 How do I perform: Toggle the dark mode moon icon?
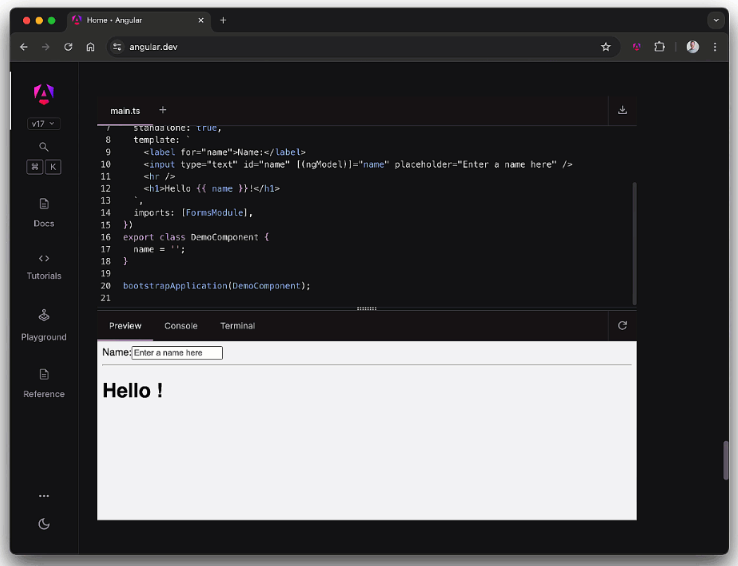[44, 524]
